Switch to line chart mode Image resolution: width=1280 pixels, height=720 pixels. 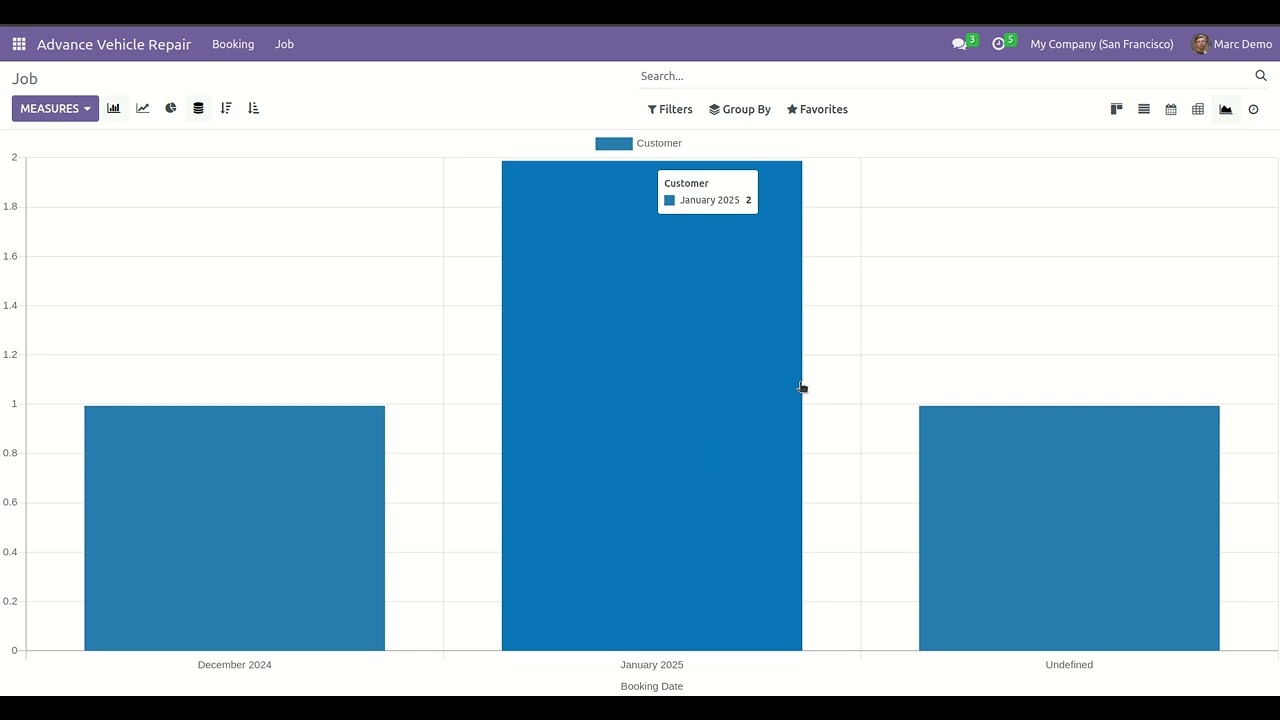tap(143, 108)
